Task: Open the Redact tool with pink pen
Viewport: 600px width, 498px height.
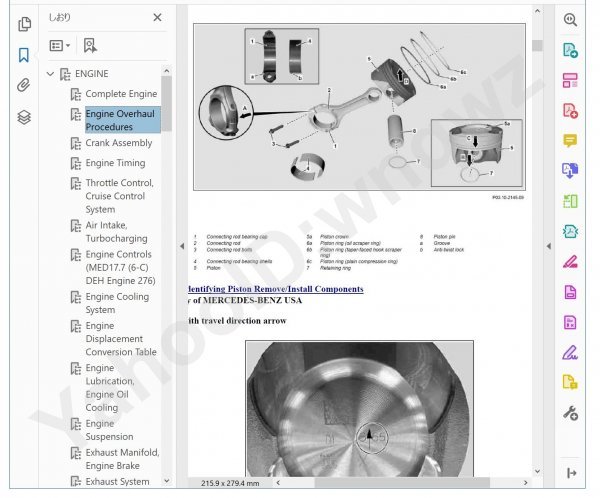Action: click(570, 262)
